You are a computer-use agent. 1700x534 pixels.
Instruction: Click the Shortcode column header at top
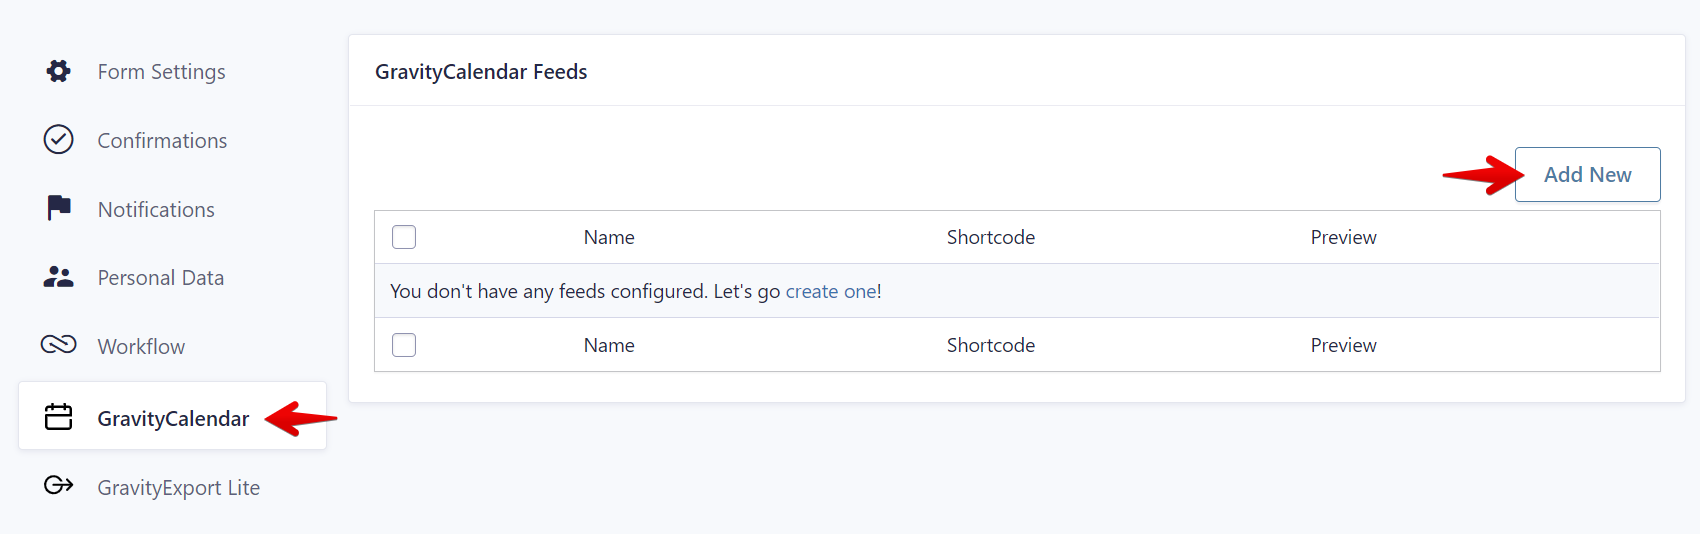(x=990, y=237)
